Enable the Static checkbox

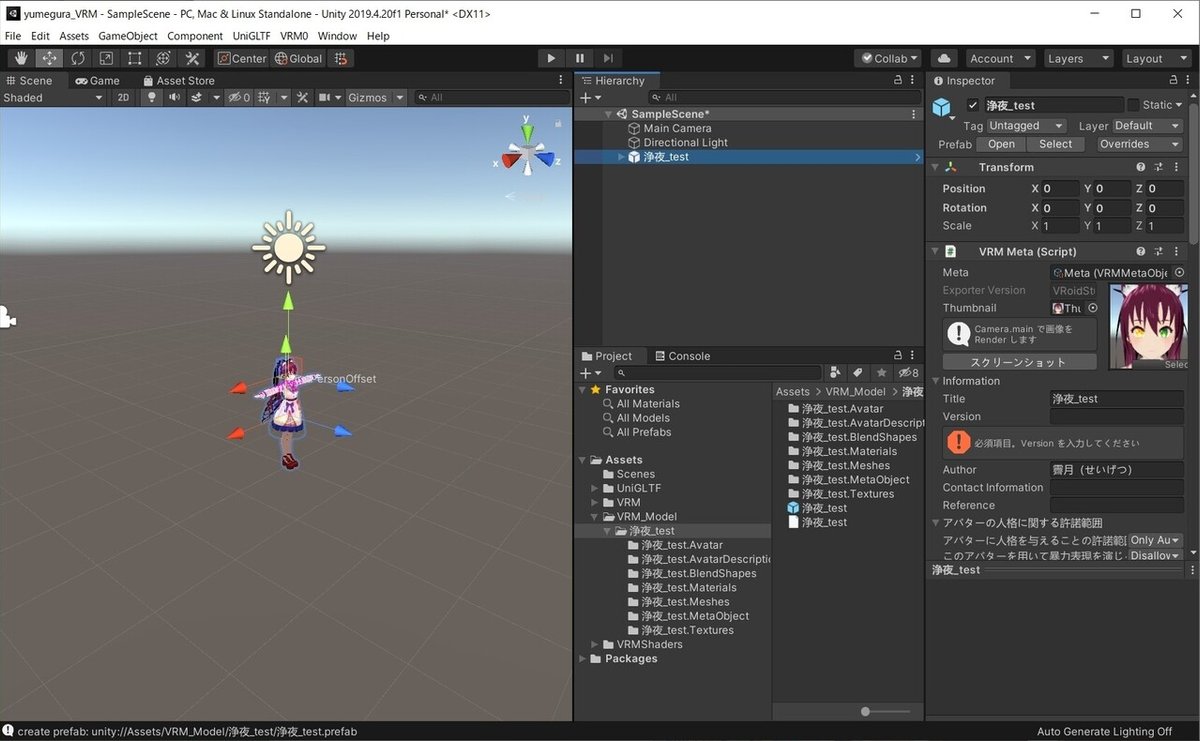coord(1133,105)
